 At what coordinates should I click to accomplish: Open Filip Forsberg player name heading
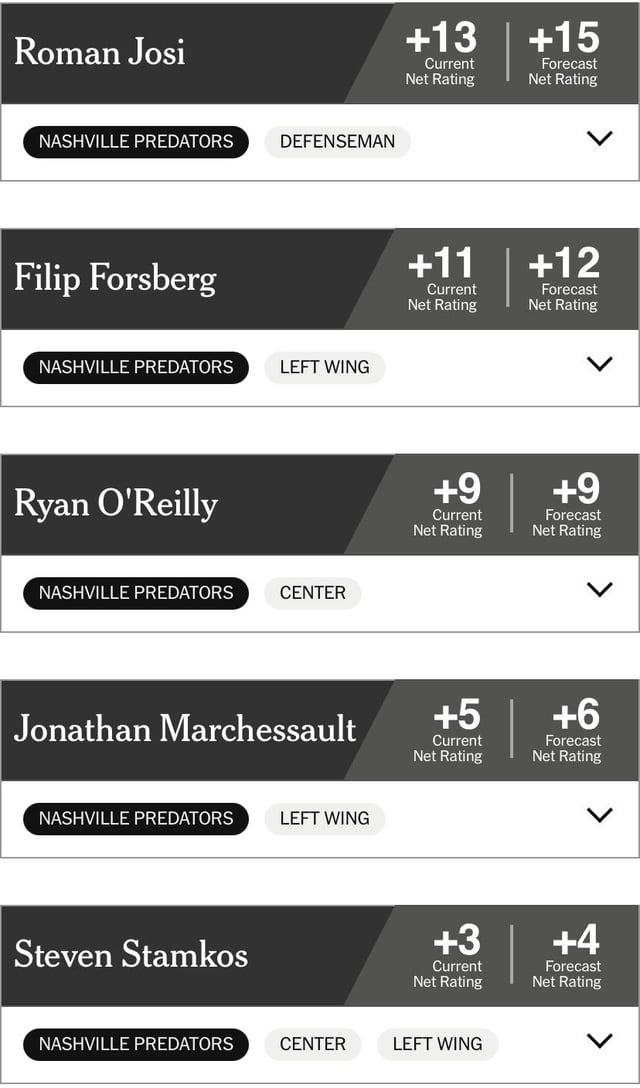[115, 278]
